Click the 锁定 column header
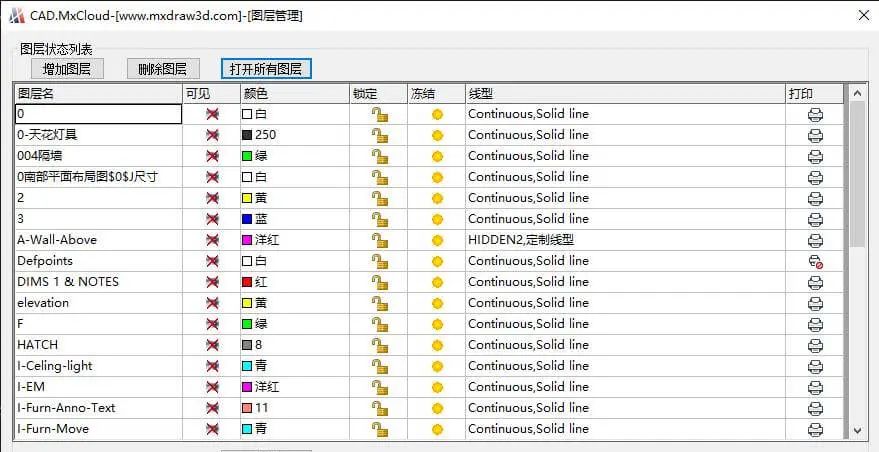Screen dimensions: 879x452 378,94
